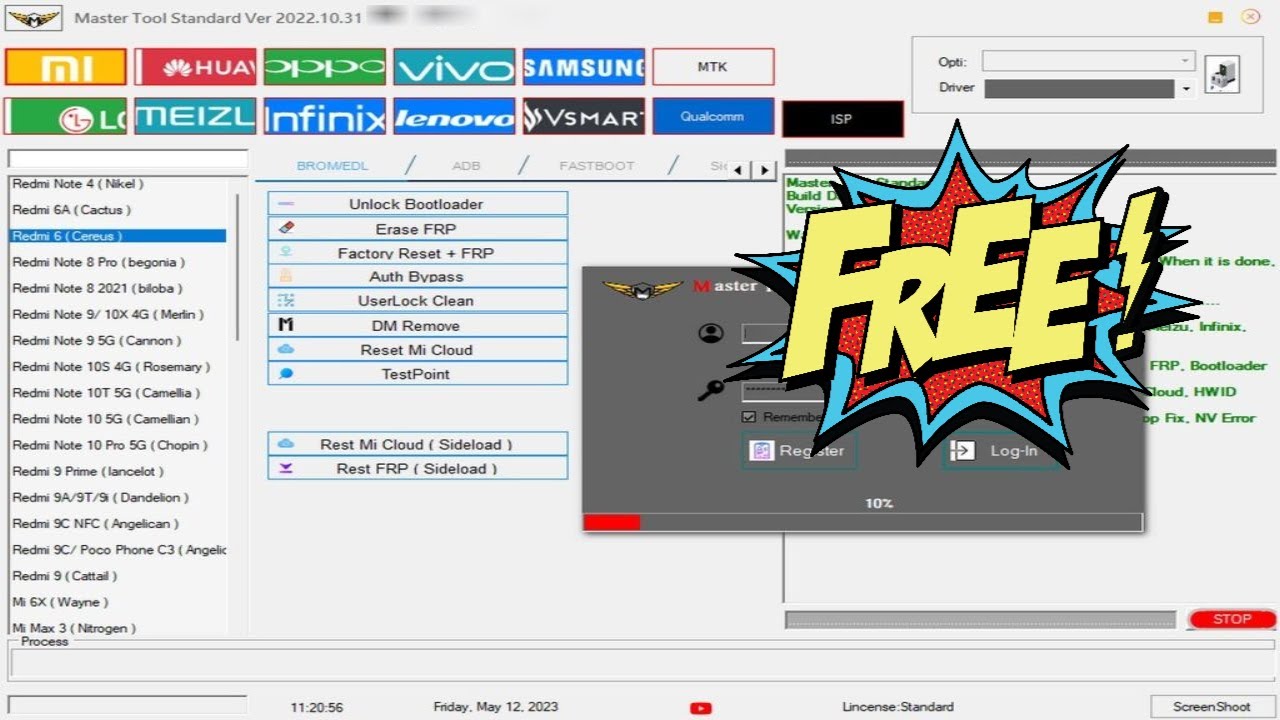Click Erase FRP button
The width and height of the screenshot is (1280, 720).
click(x=418, y=229)
